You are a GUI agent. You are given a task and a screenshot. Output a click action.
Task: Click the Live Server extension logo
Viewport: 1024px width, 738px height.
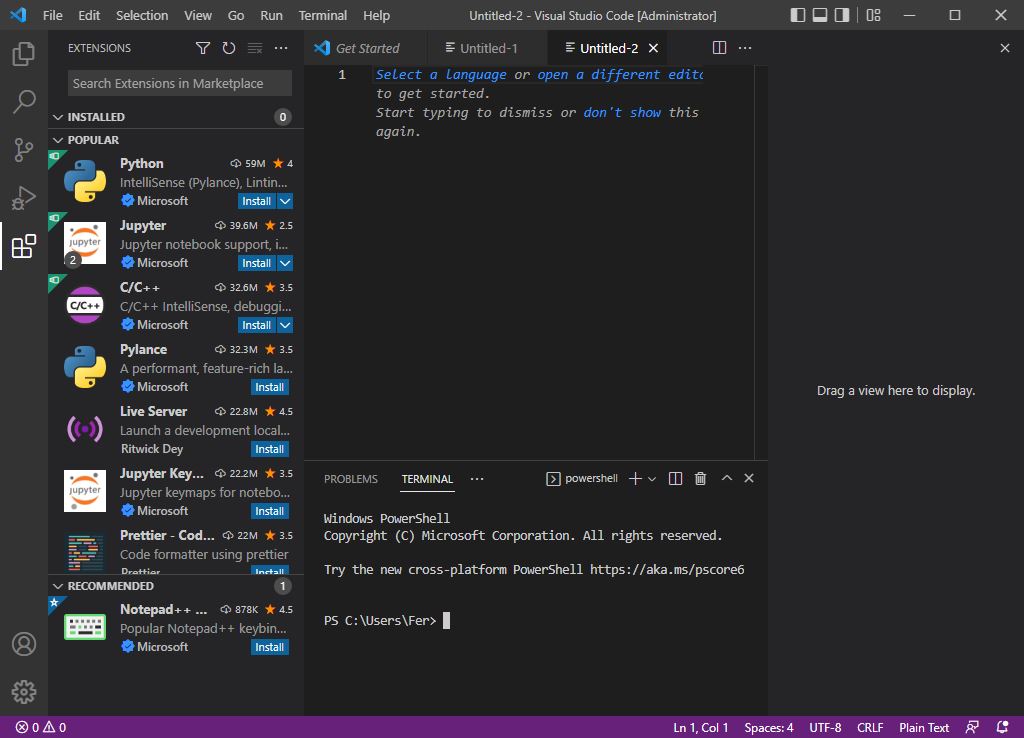85,429
